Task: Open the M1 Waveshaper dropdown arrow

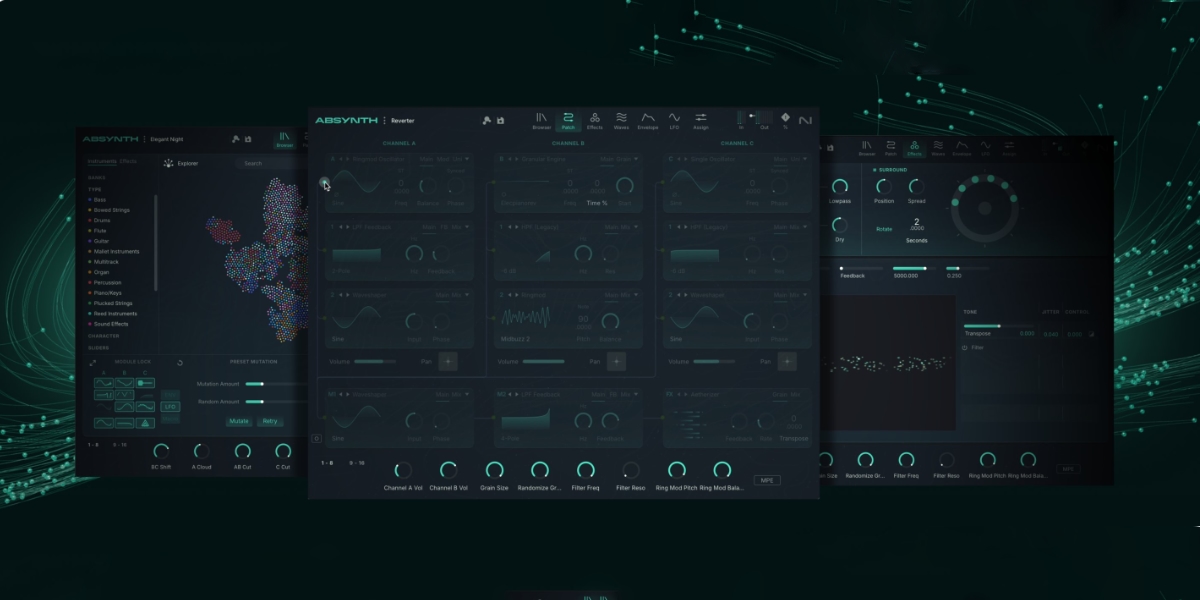Action: pyautogui.click(x=467, y=394)
